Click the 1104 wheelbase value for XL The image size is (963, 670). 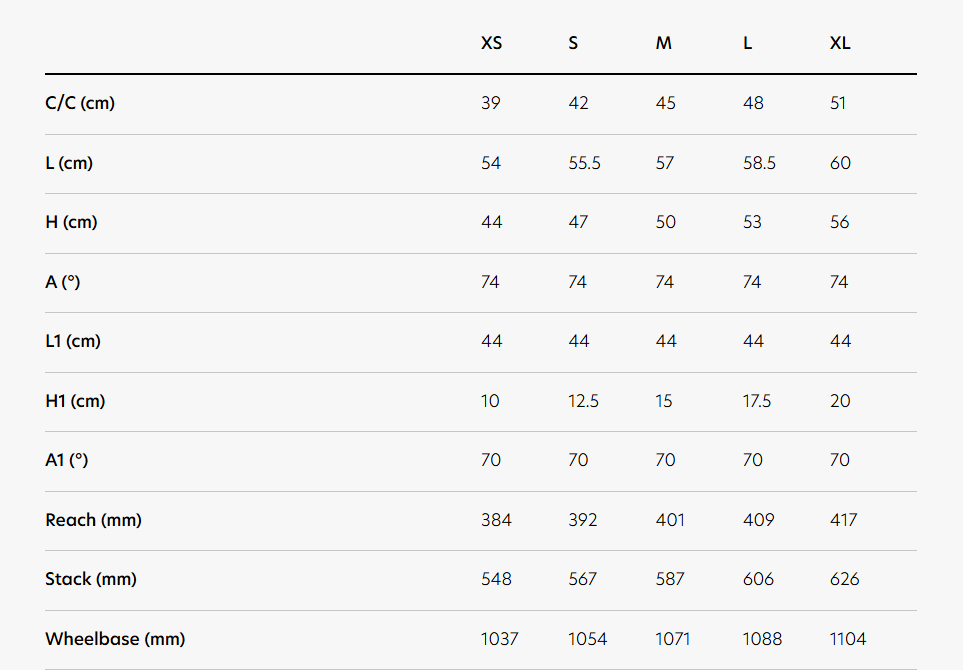coord(848,639)
